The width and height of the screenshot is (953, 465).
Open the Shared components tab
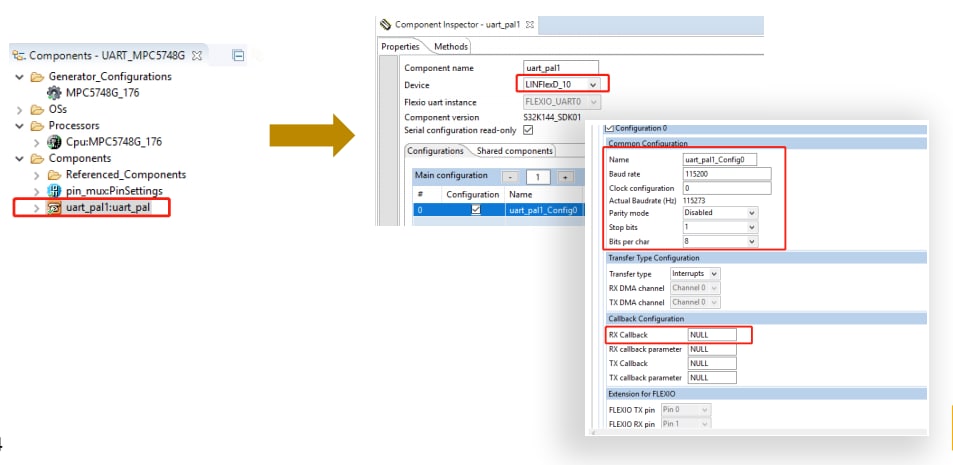point(514,151)
